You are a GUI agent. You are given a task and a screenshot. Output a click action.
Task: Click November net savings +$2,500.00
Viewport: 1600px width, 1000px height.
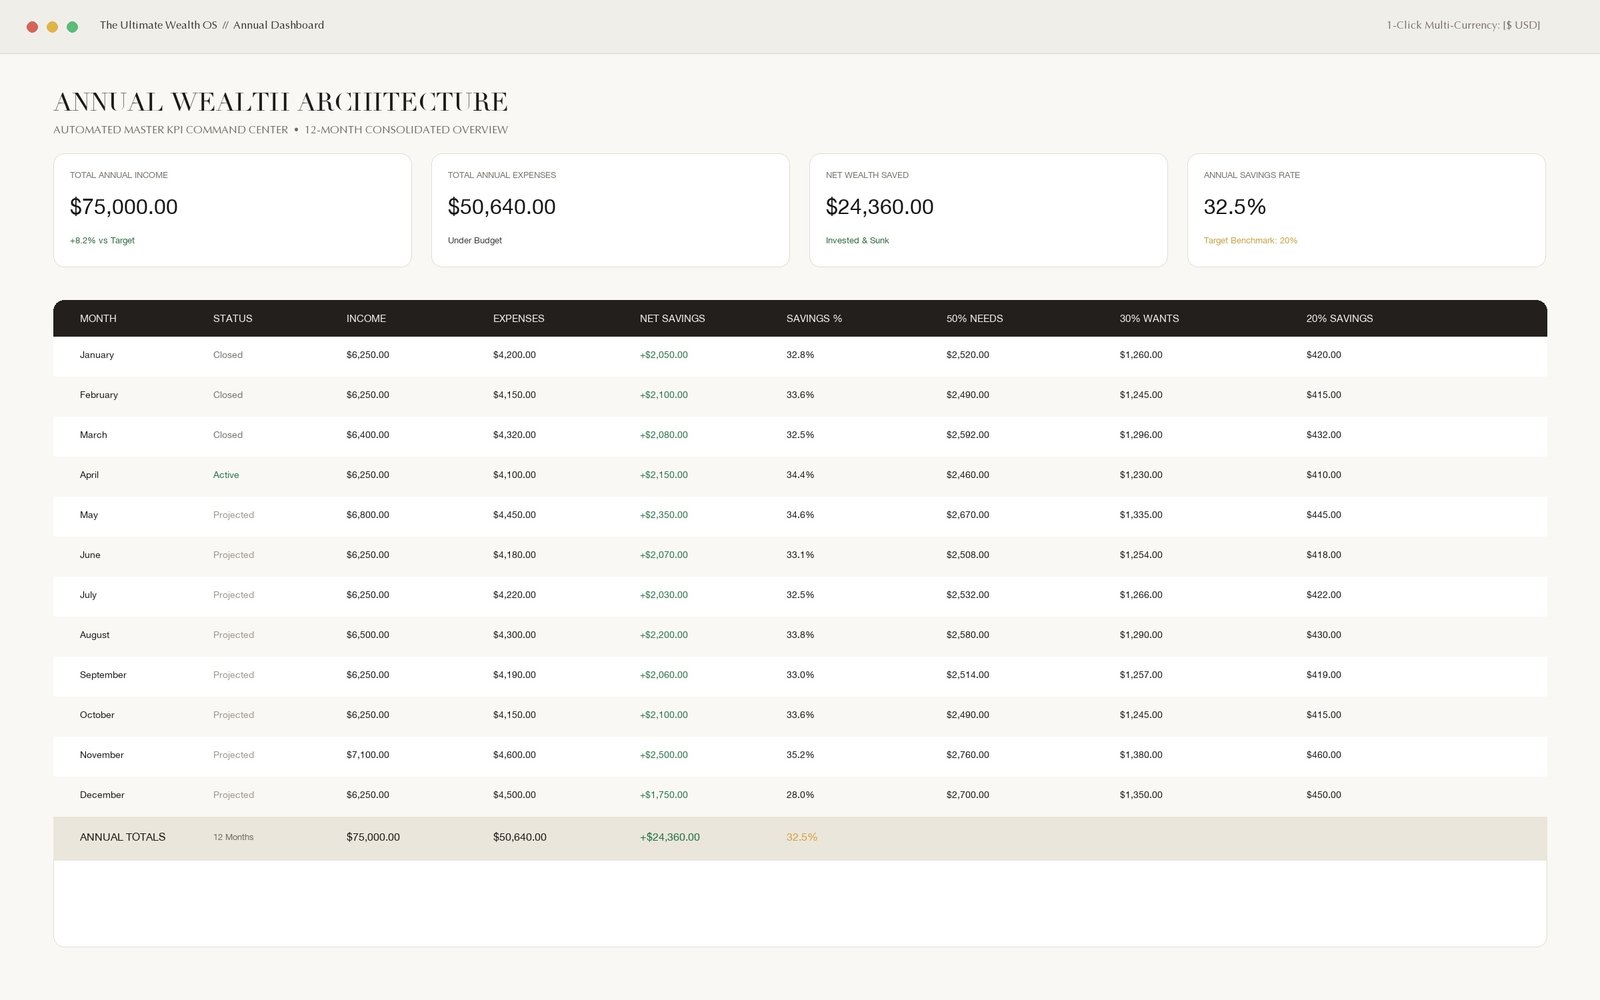(x=664, y=755)
